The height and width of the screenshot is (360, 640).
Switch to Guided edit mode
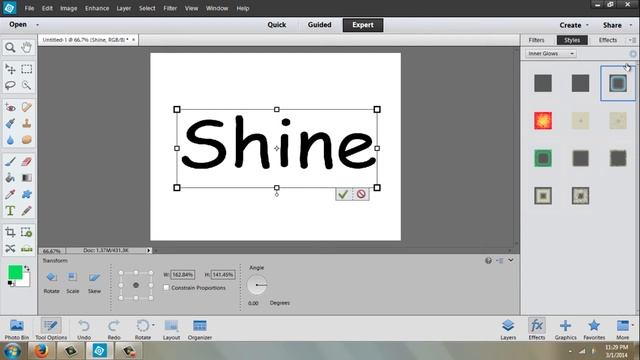coord(320,25)
